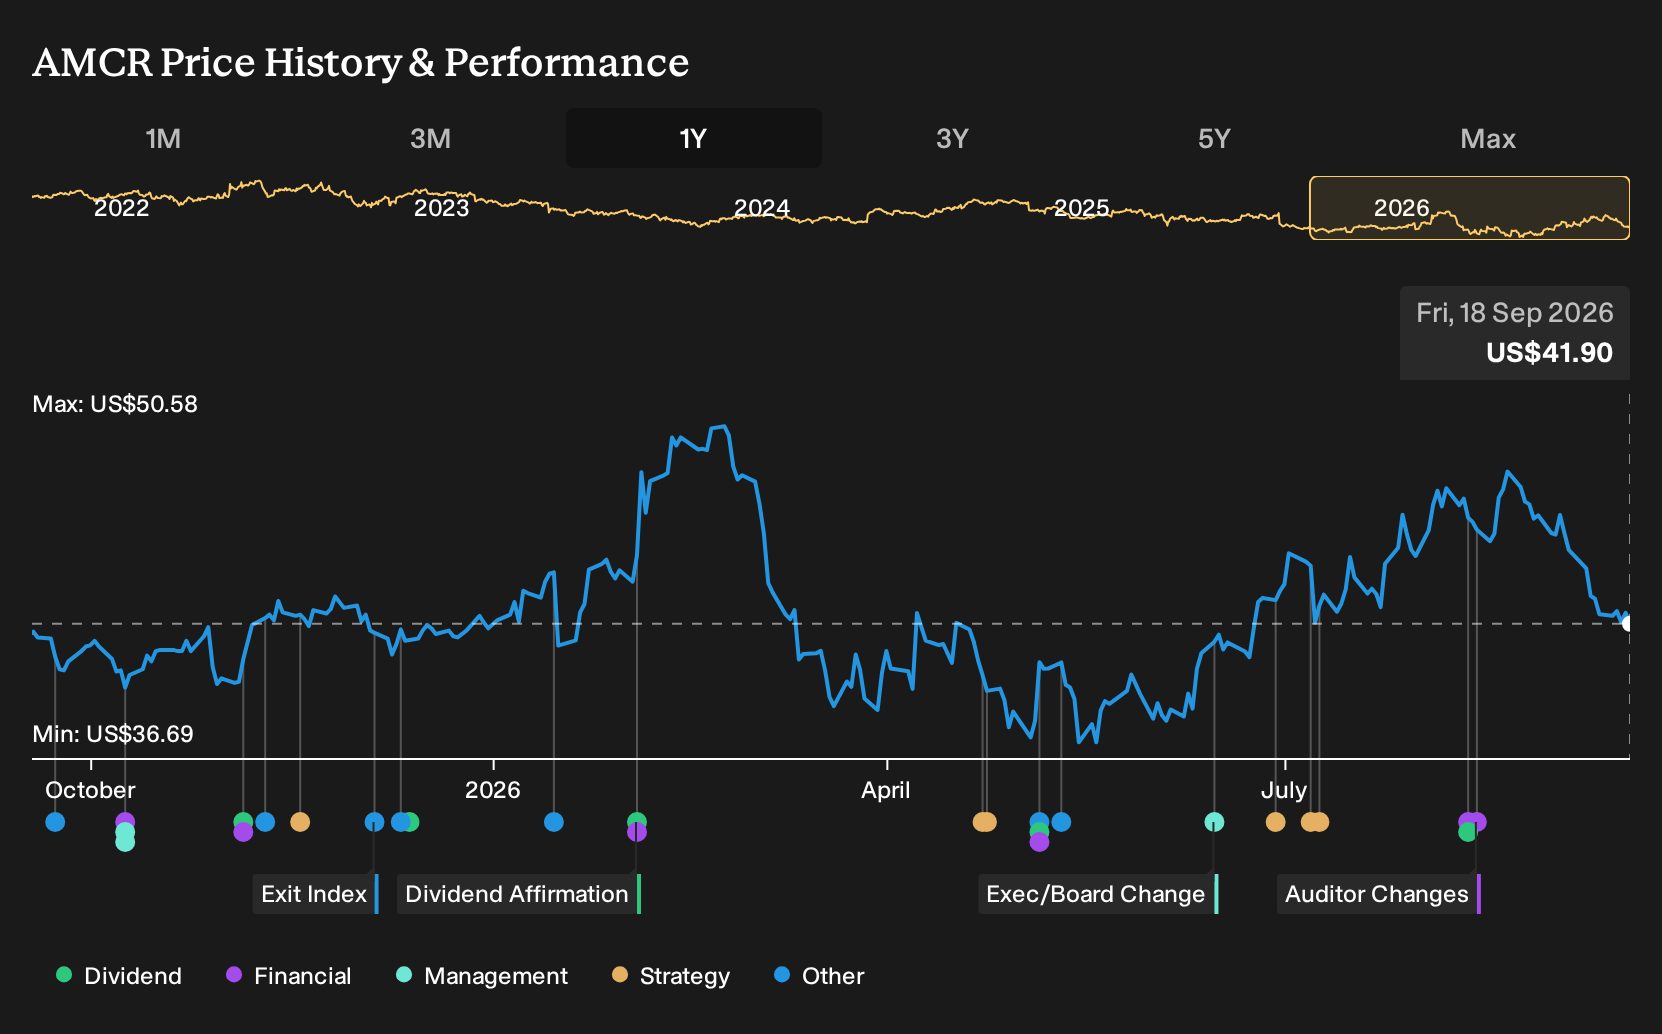The image size is (1662, 1034).
Task: Click the lowest purple dot in April cluster
Action: [1039, 842]
